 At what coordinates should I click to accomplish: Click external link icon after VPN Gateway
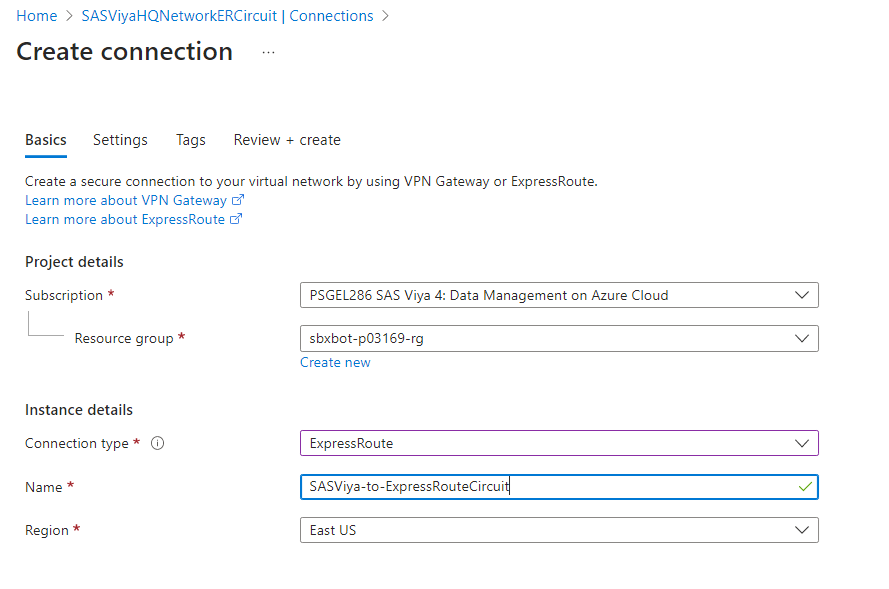[238, 200]
